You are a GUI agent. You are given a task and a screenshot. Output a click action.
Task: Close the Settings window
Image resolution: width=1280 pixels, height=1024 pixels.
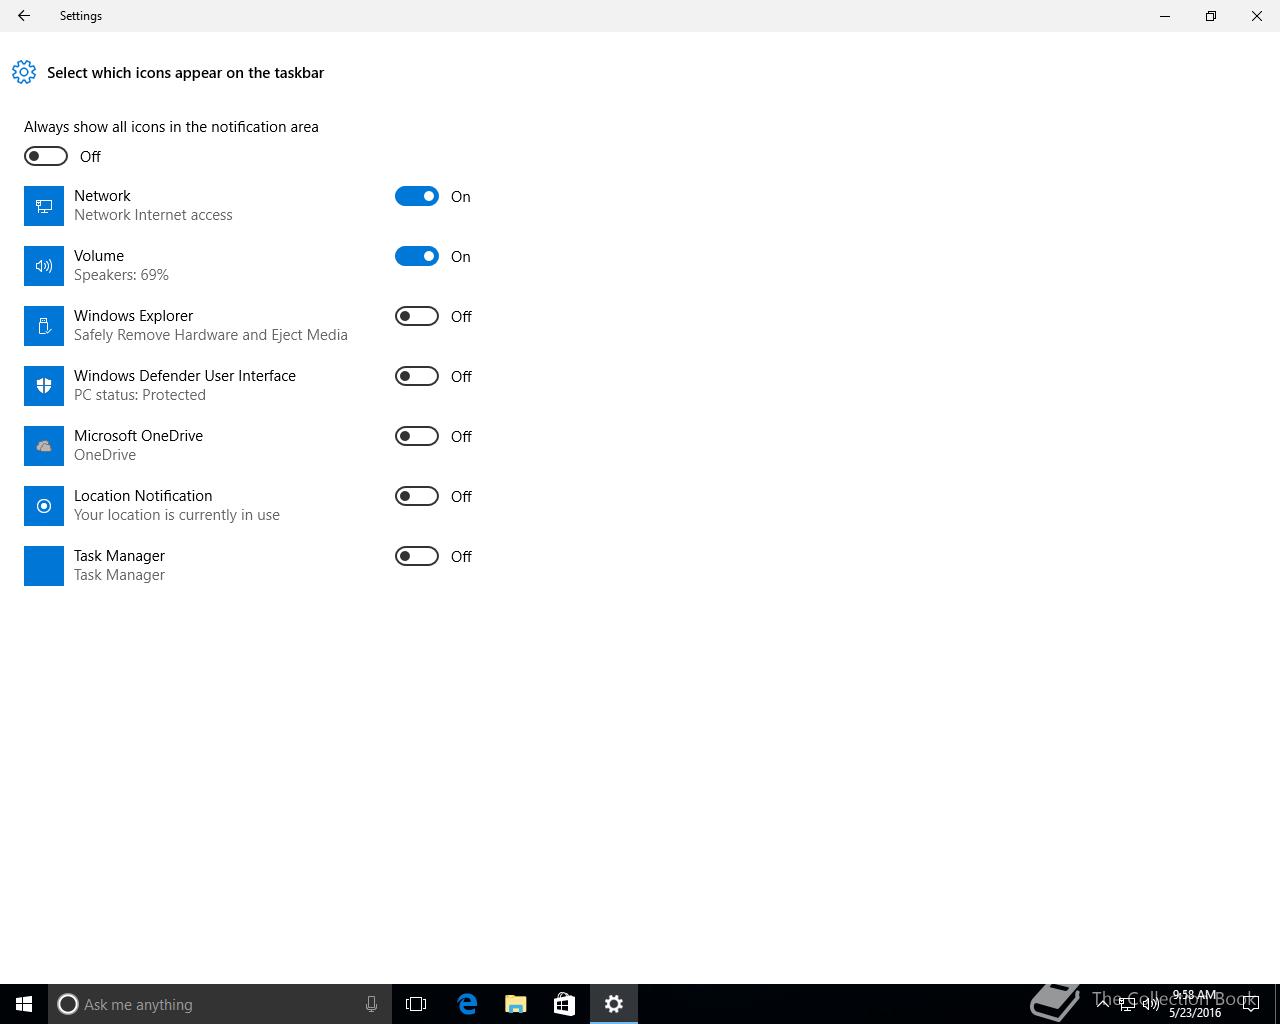coord(1257,16)
